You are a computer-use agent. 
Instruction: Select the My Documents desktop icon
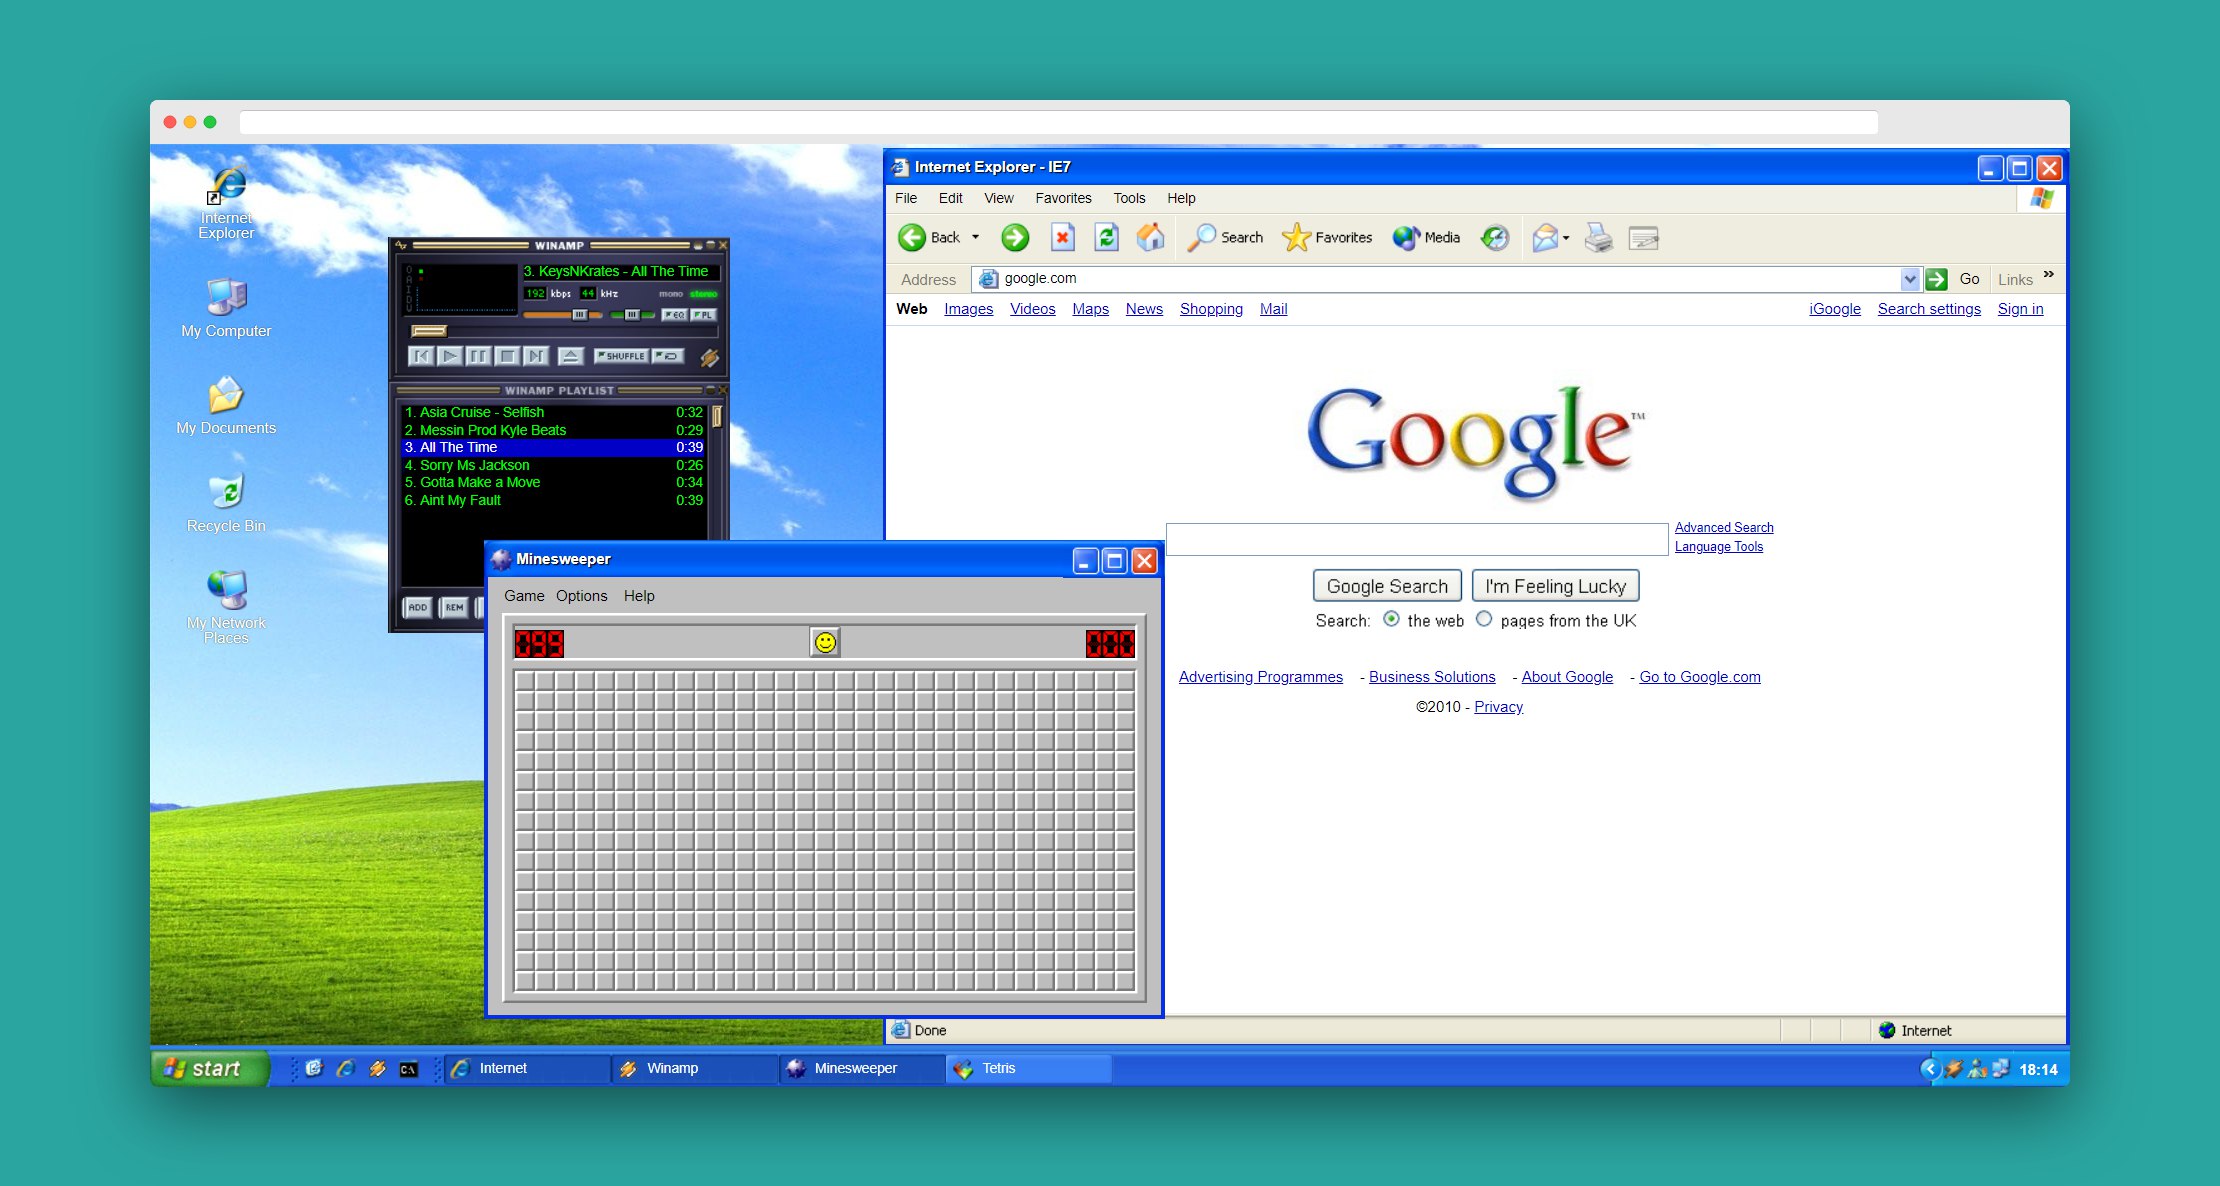[226, 406]
